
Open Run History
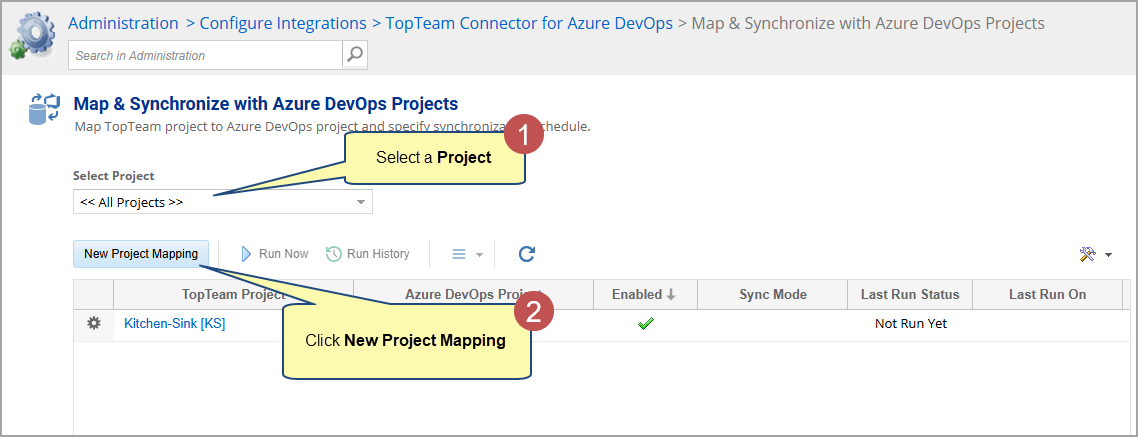click(x=368, y=254)
